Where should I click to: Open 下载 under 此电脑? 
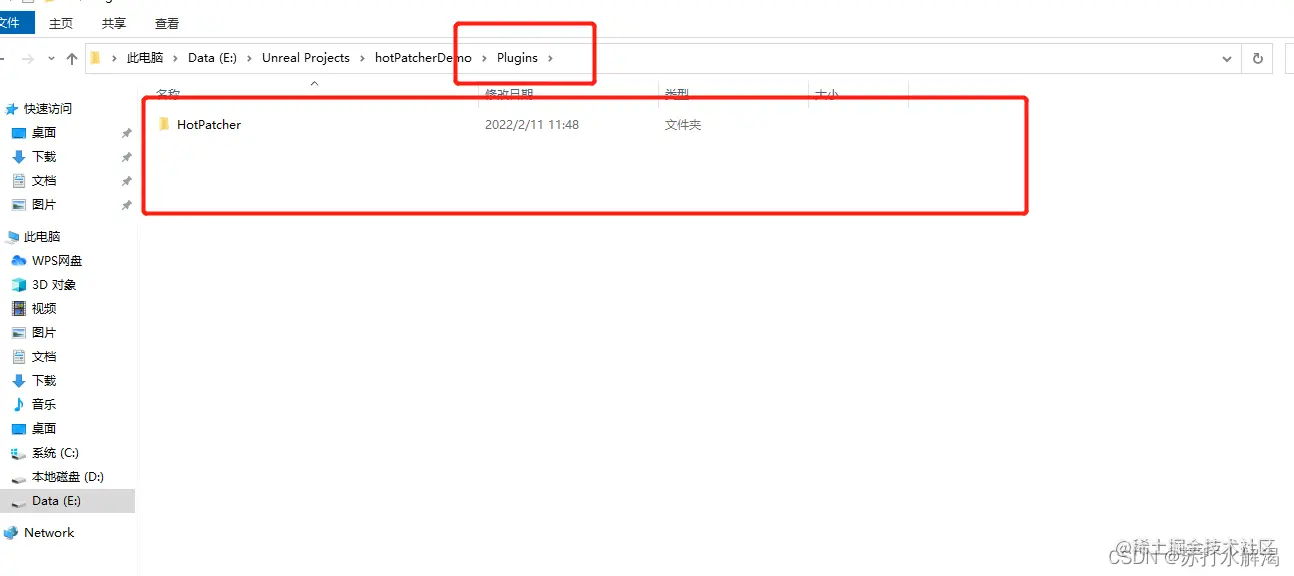click(44, 381)
